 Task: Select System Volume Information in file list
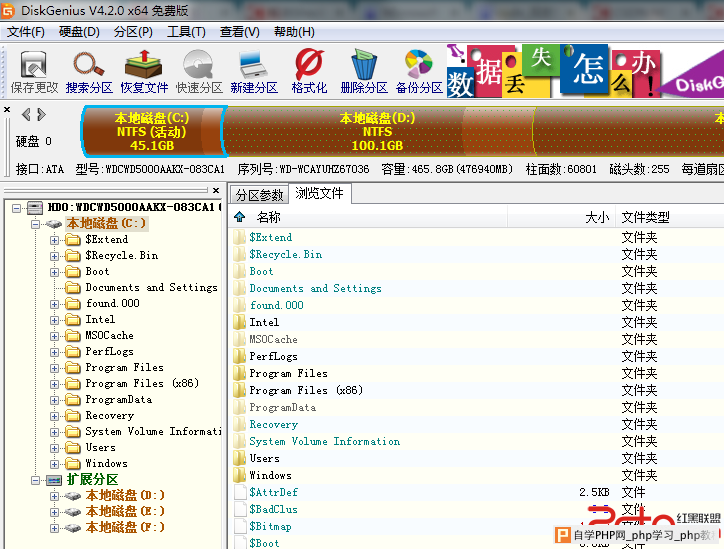[325, 441]
